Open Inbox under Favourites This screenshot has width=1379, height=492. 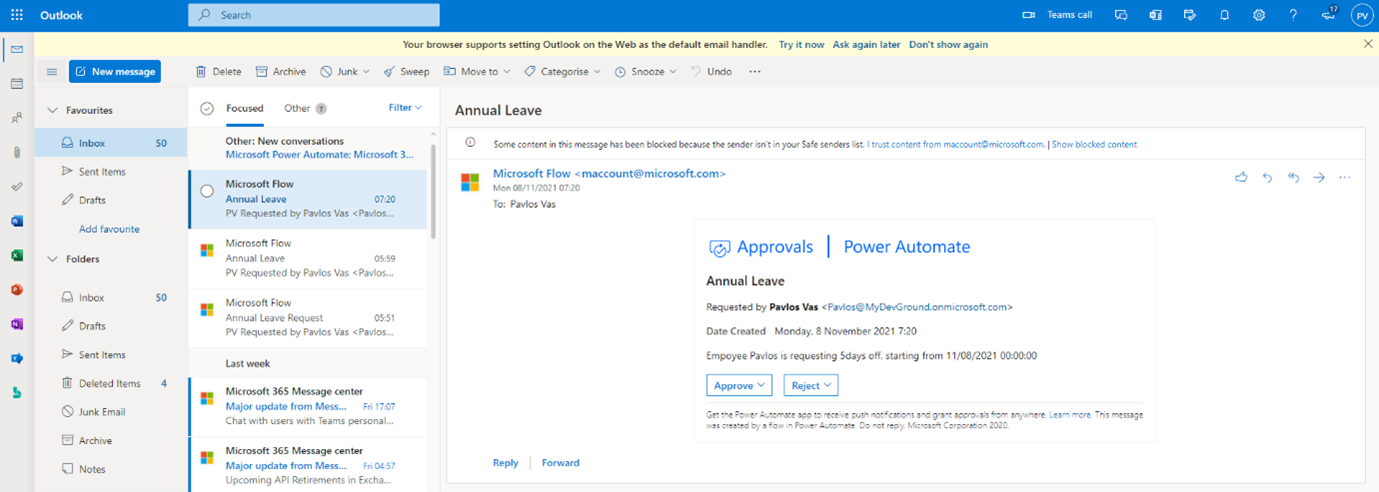111,143
